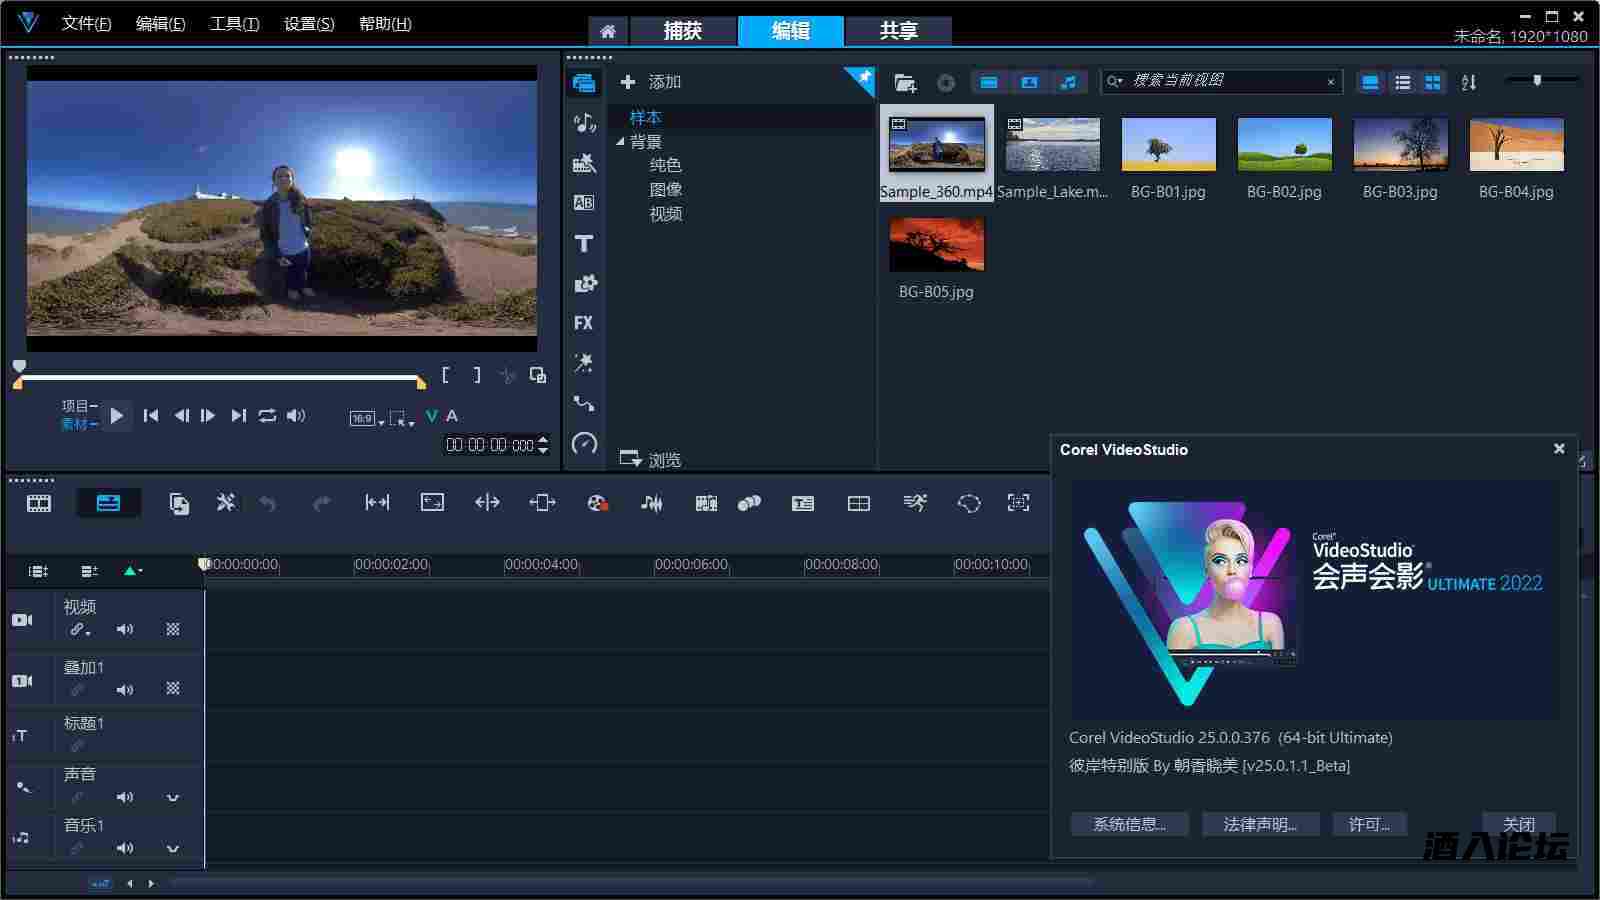Click the 关闭 button in the VideoStudio dialog

pos(1518,824)
